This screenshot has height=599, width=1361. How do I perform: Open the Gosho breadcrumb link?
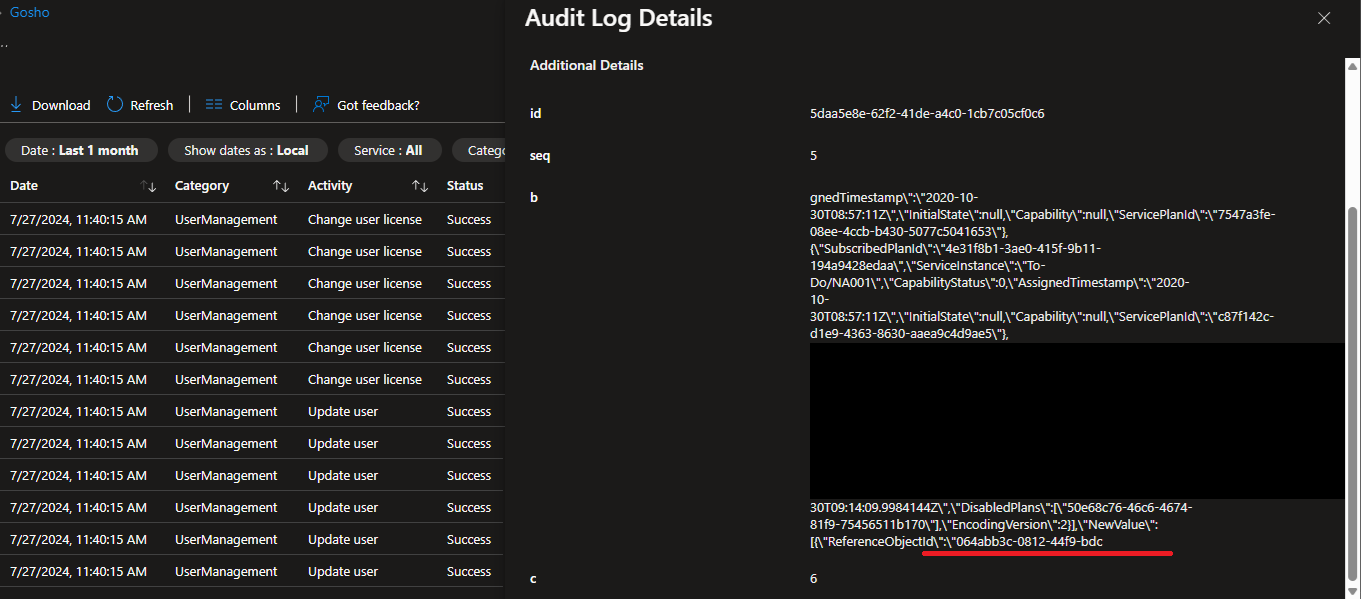(x=29, y=13)
